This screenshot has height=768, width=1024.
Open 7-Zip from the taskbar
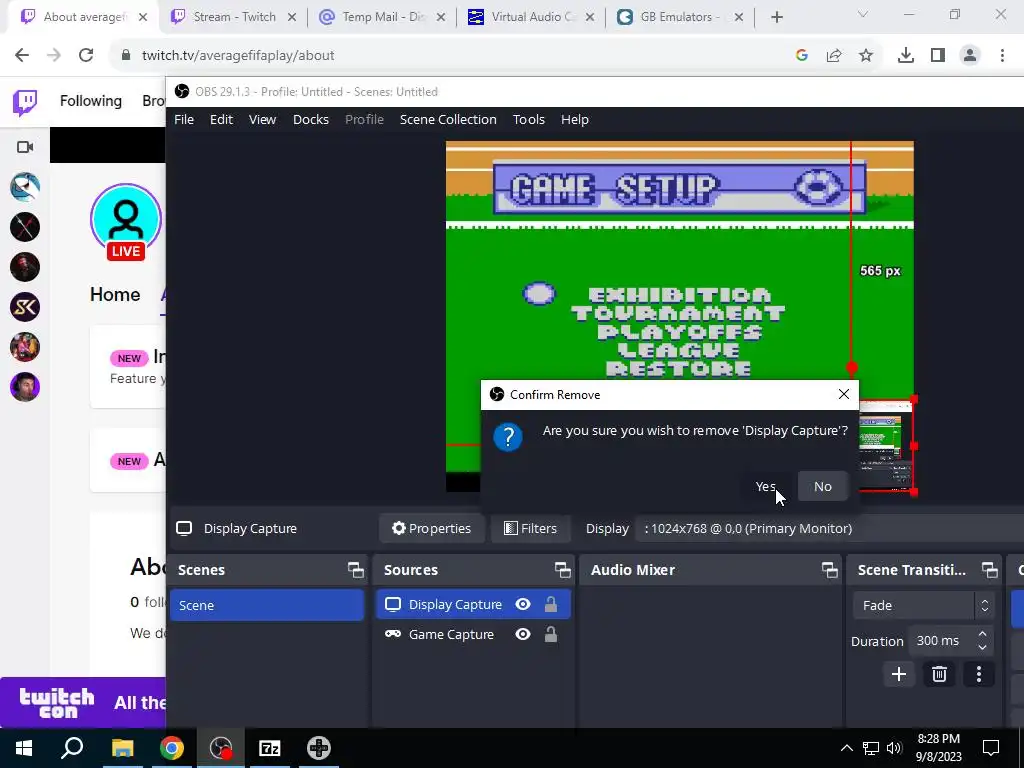click(x=270, y=748)
